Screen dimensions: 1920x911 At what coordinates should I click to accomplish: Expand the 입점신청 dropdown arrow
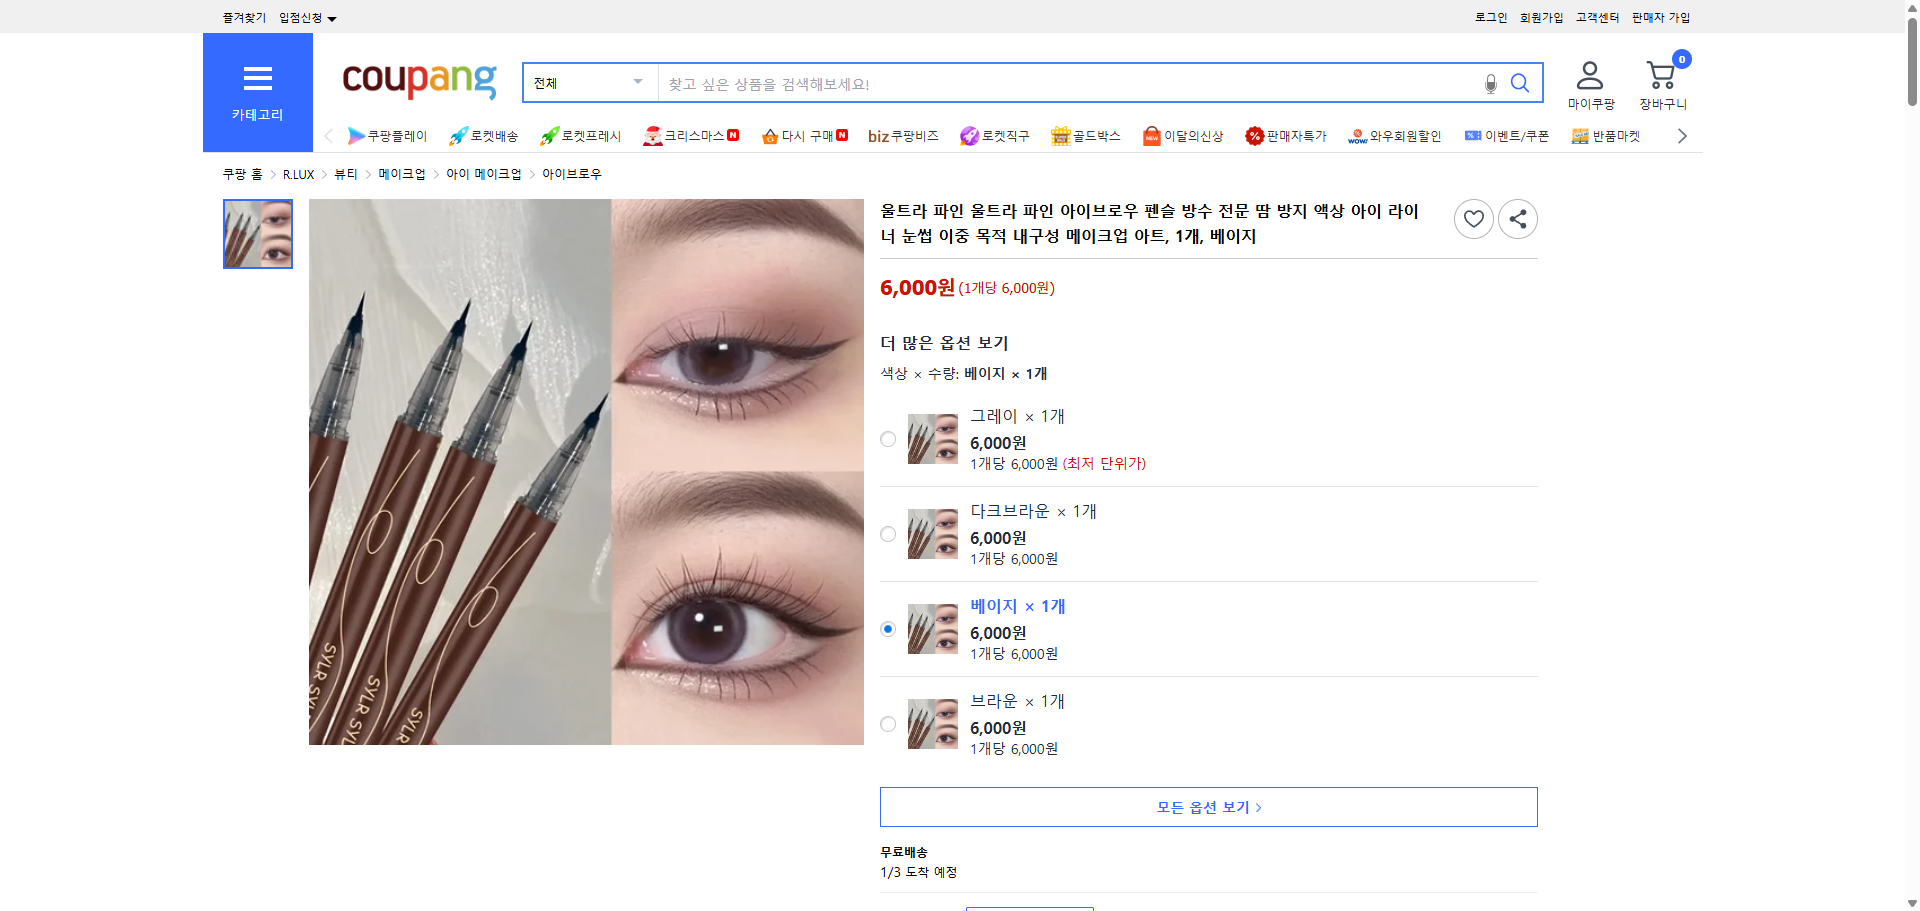point(333,17)
